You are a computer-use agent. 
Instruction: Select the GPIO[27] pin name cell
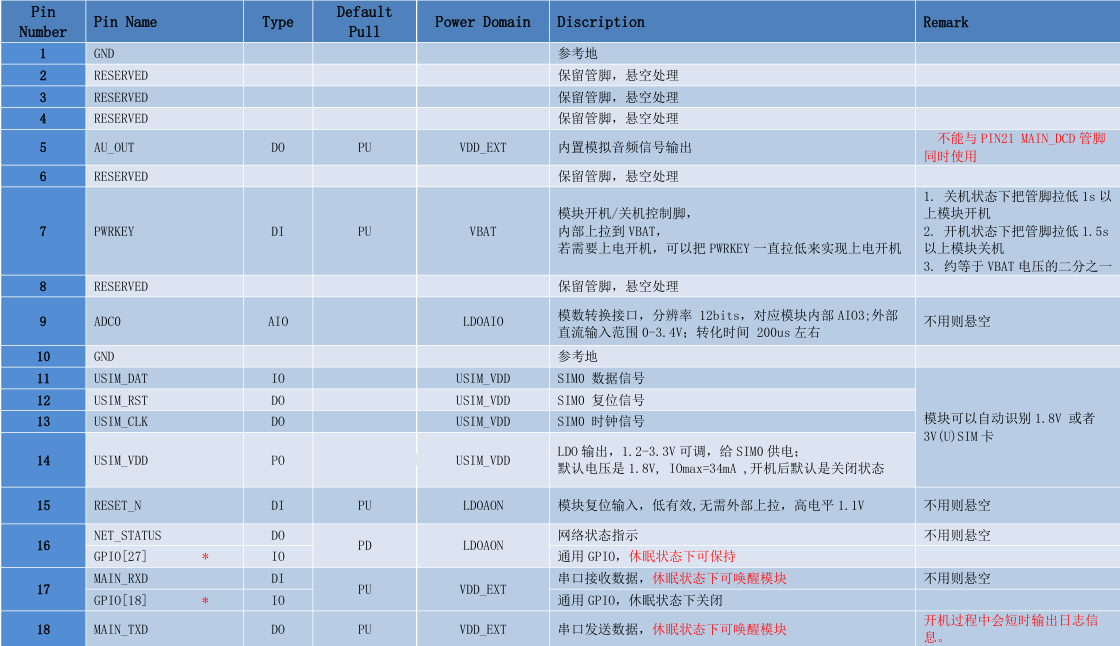pyautogui.click(x=164, y=557)
